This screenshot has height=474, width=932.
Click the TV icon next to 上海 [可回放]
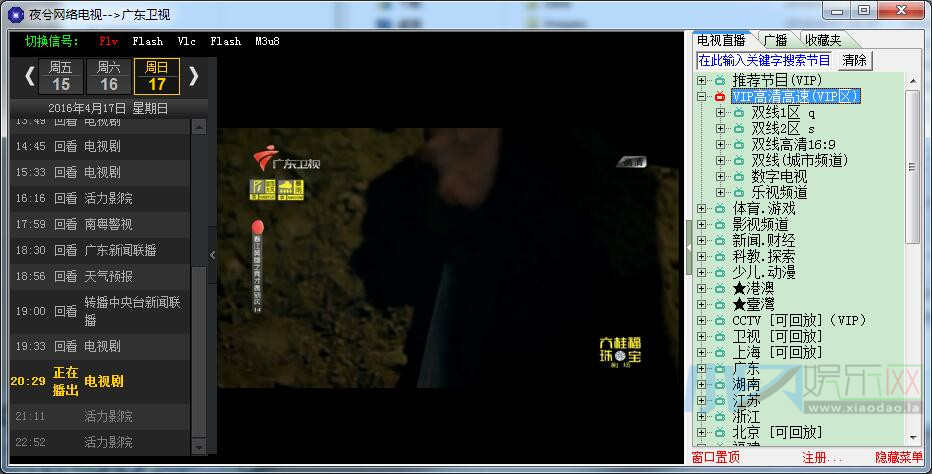pyautogui.click(x=720, y=353)
